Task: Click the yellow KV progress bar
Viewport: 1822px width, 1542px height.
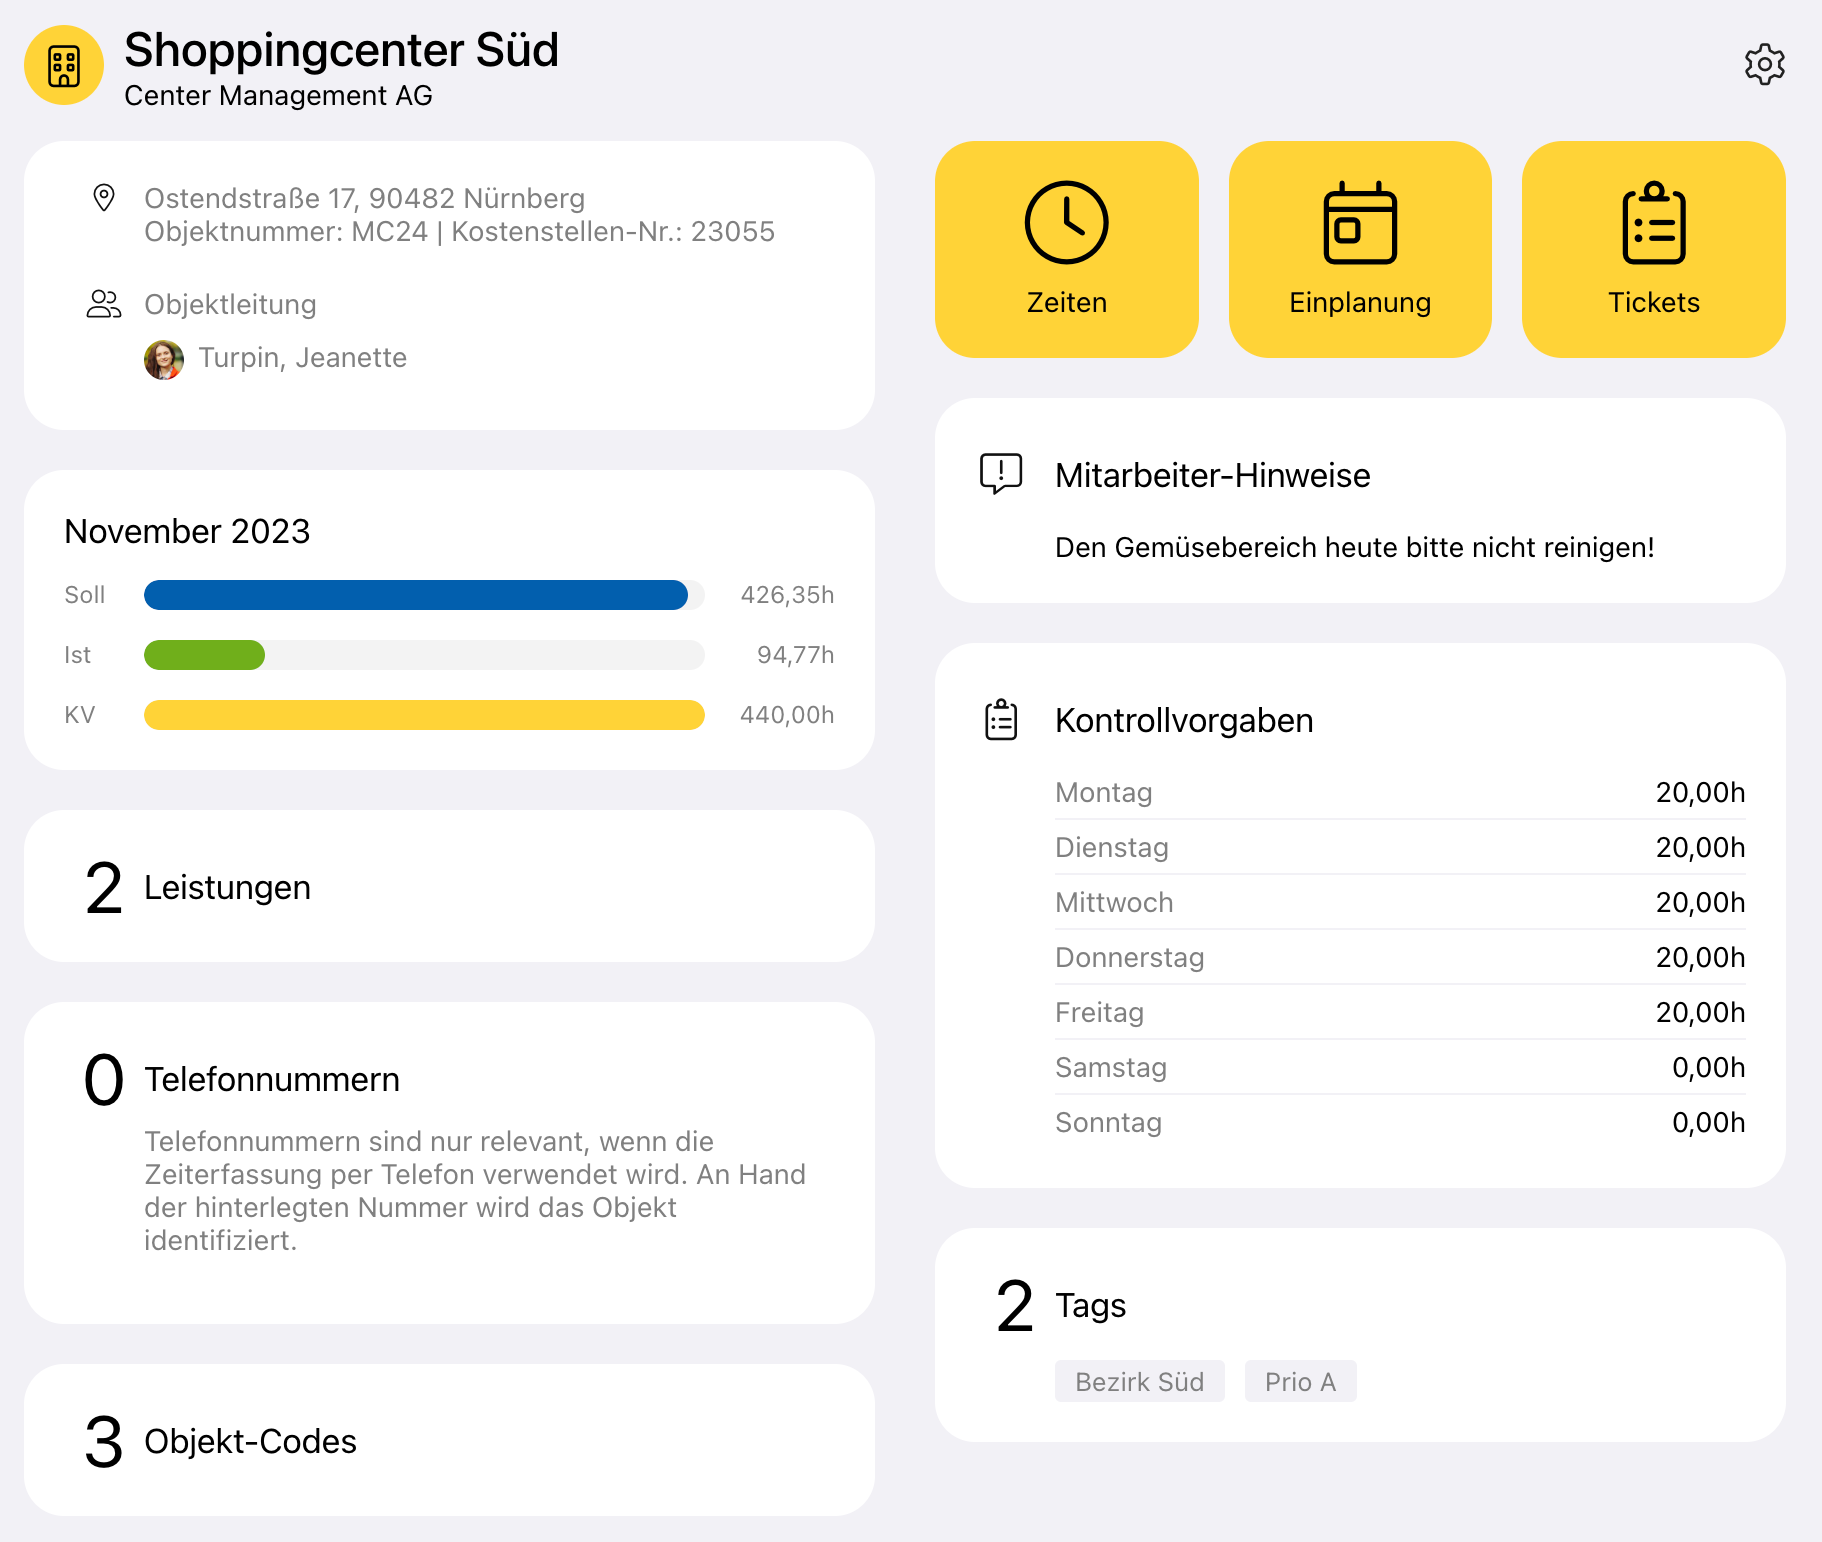Action: [x=424, y=715]
